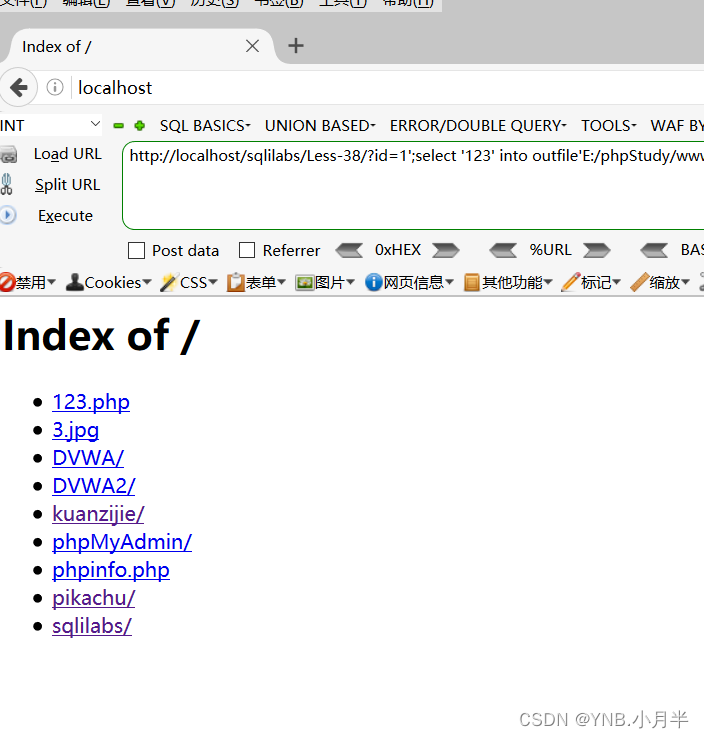Open the 其他功能 toolbar menu
Viewport: 704px width, 738px height.
pos(508,282)
